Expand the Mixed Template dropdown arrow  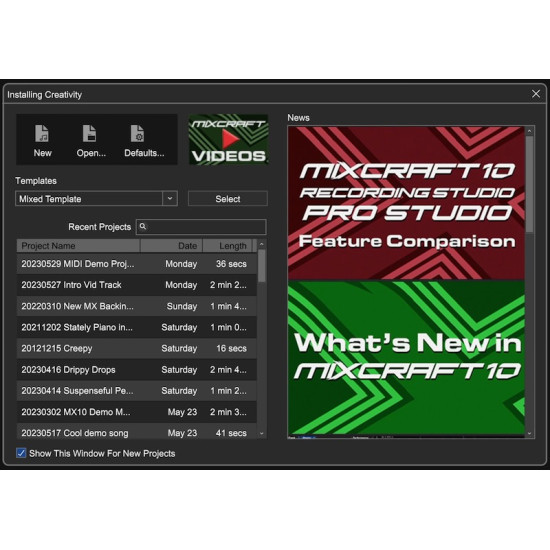[x=170, y=199]
